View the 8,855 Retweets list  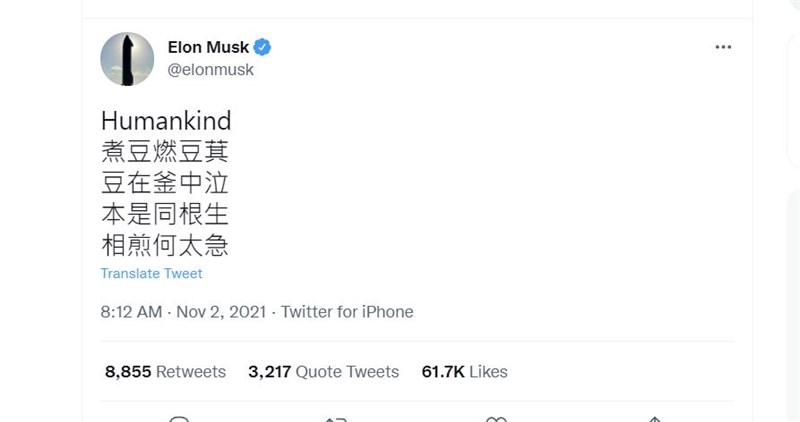coord(165,372)
